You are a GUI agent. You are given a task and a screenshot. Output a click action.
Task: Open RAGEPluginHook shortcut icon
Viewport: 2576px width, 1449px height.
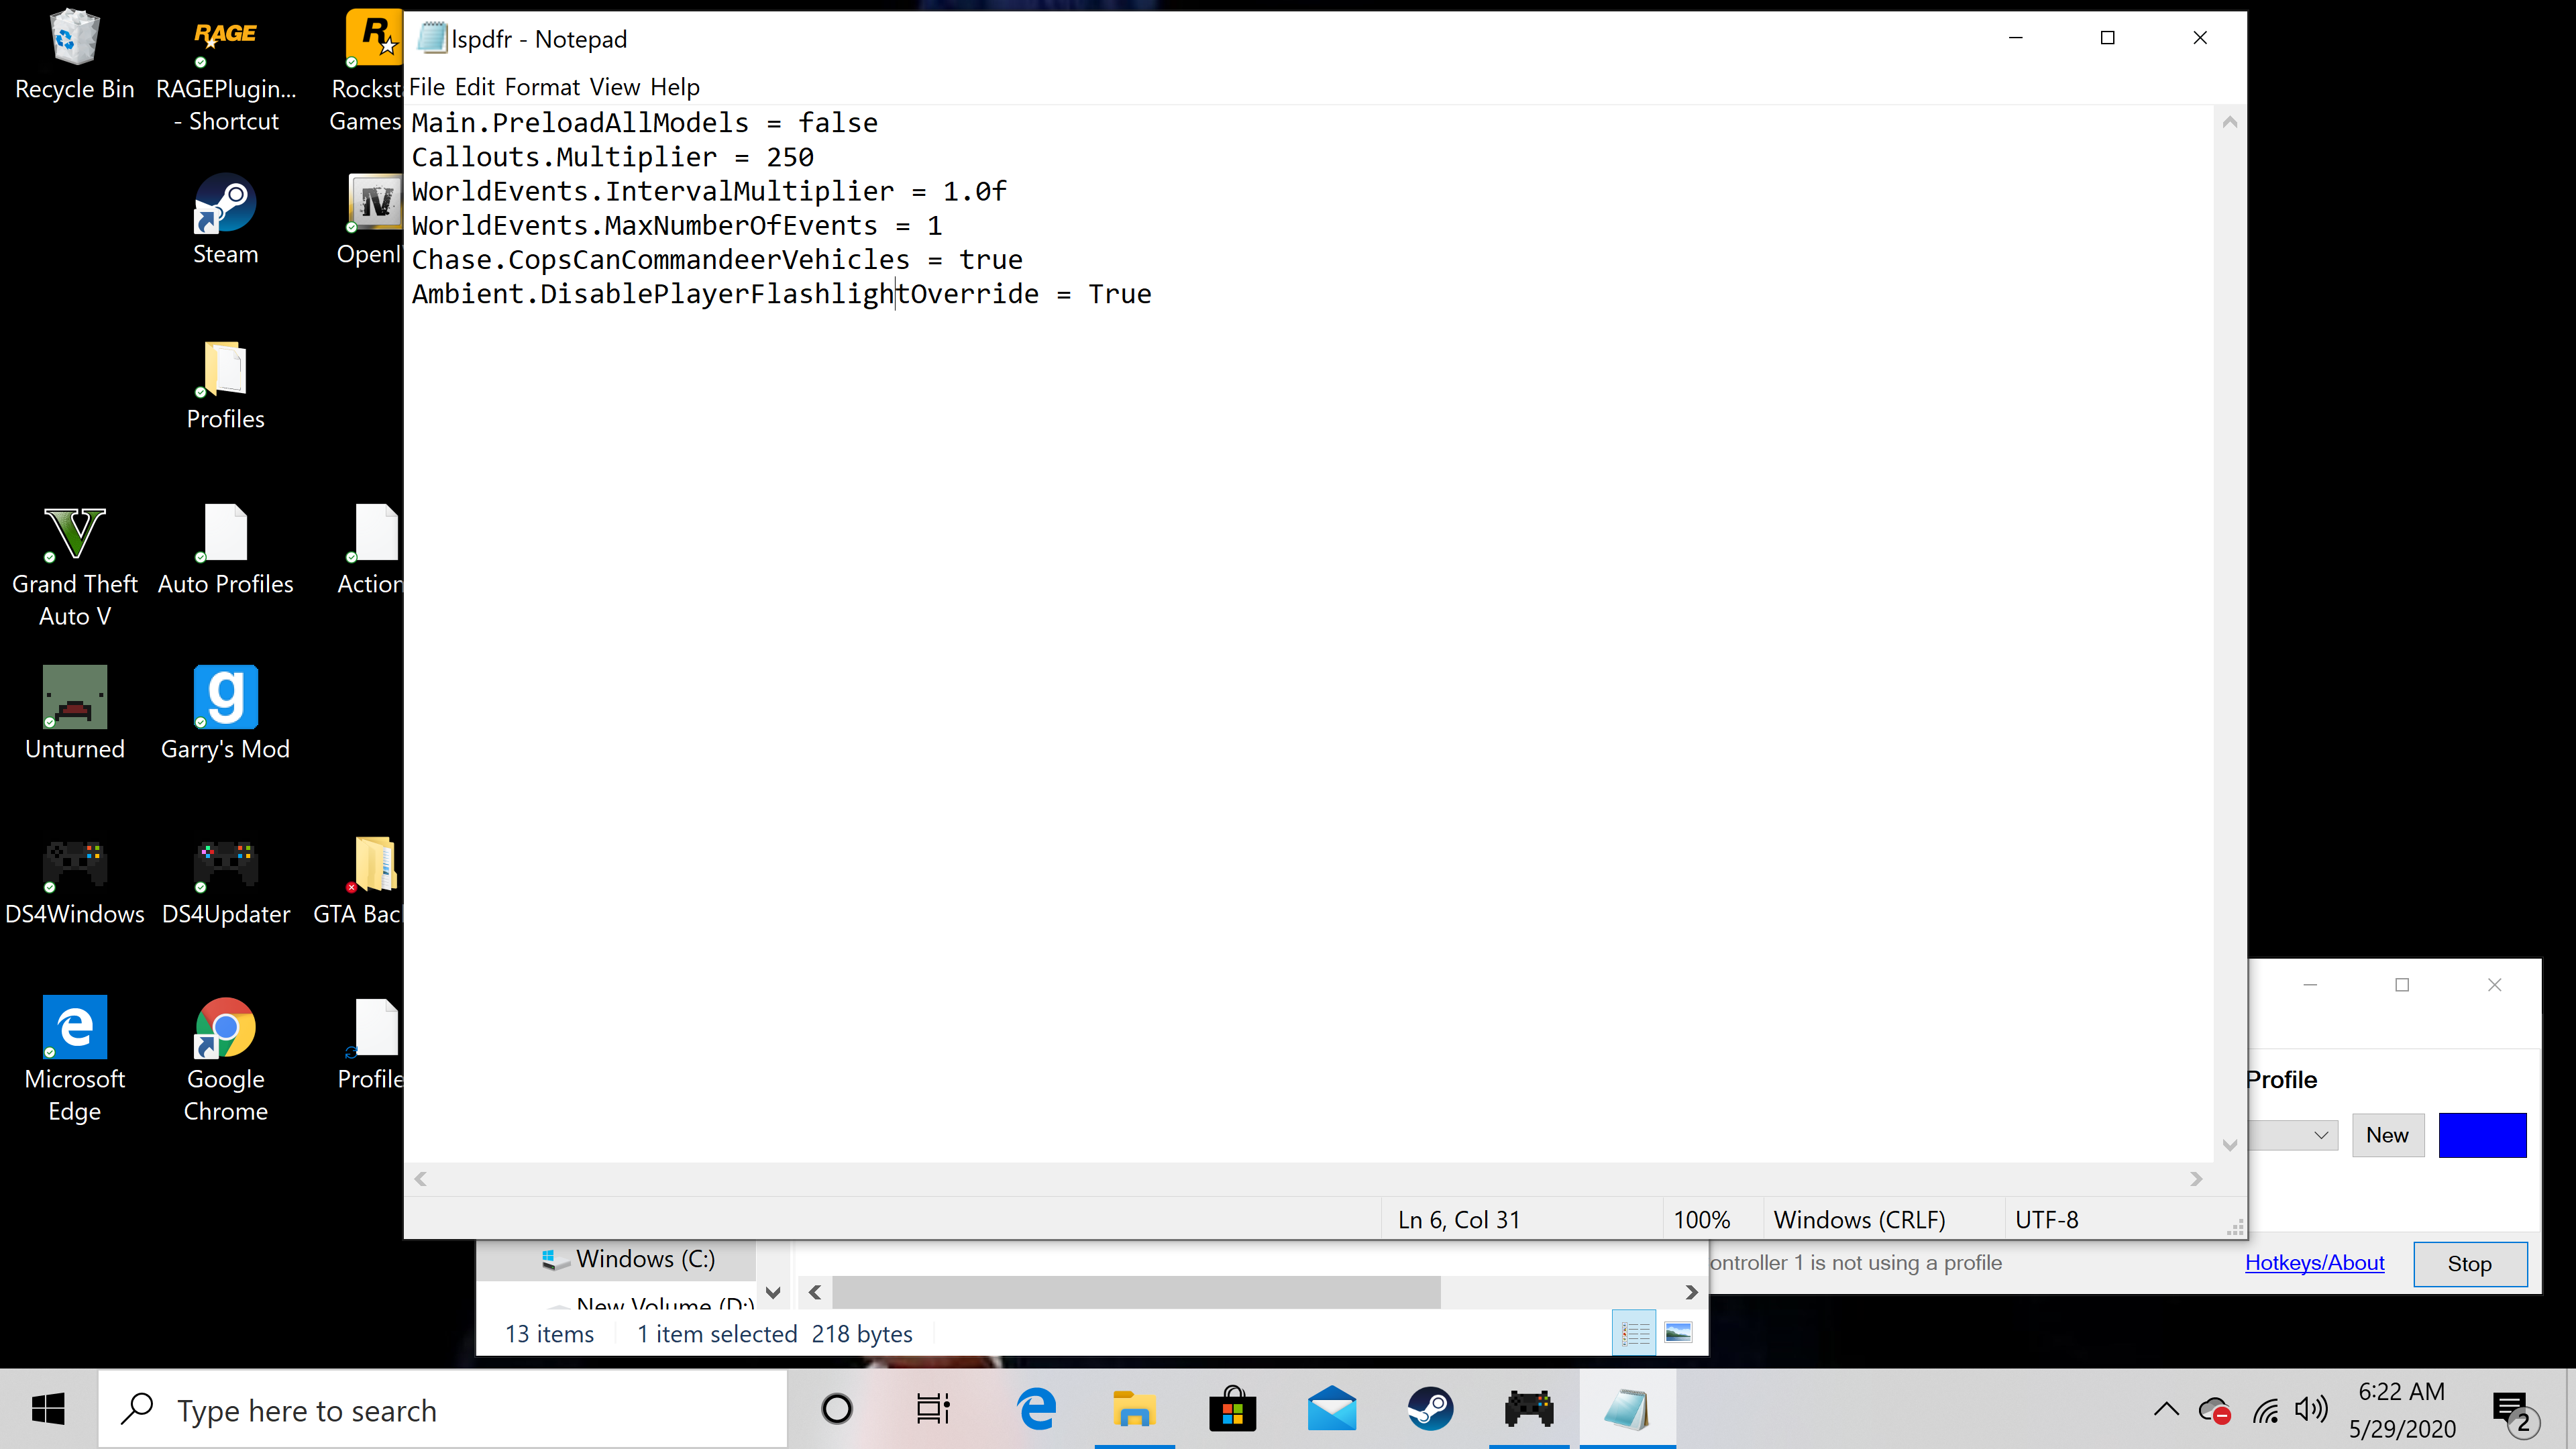225,40
